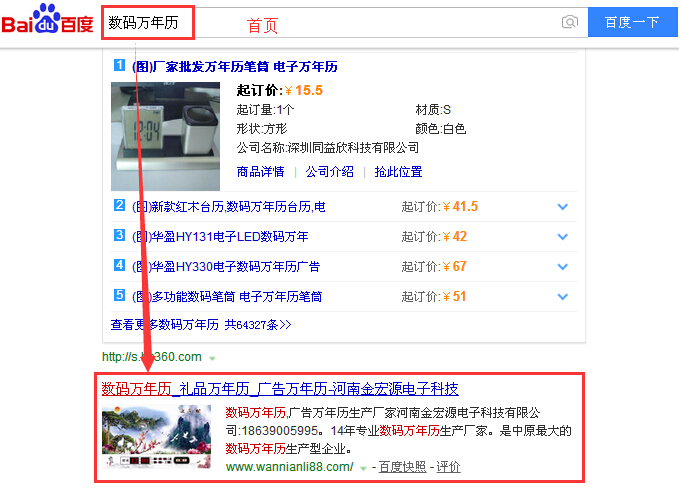Click the landscape calendar result thumbnail
The height and width of the screenshot is (491, 679).
(x=156, y=436)
